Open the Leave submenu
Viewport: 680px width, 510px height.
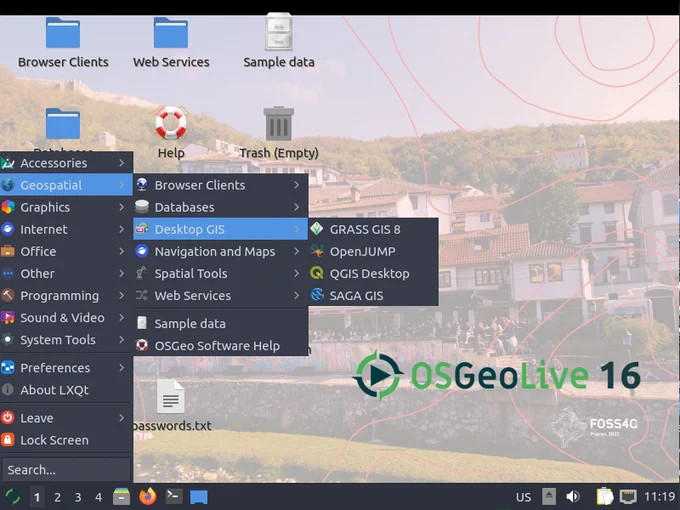66,418
